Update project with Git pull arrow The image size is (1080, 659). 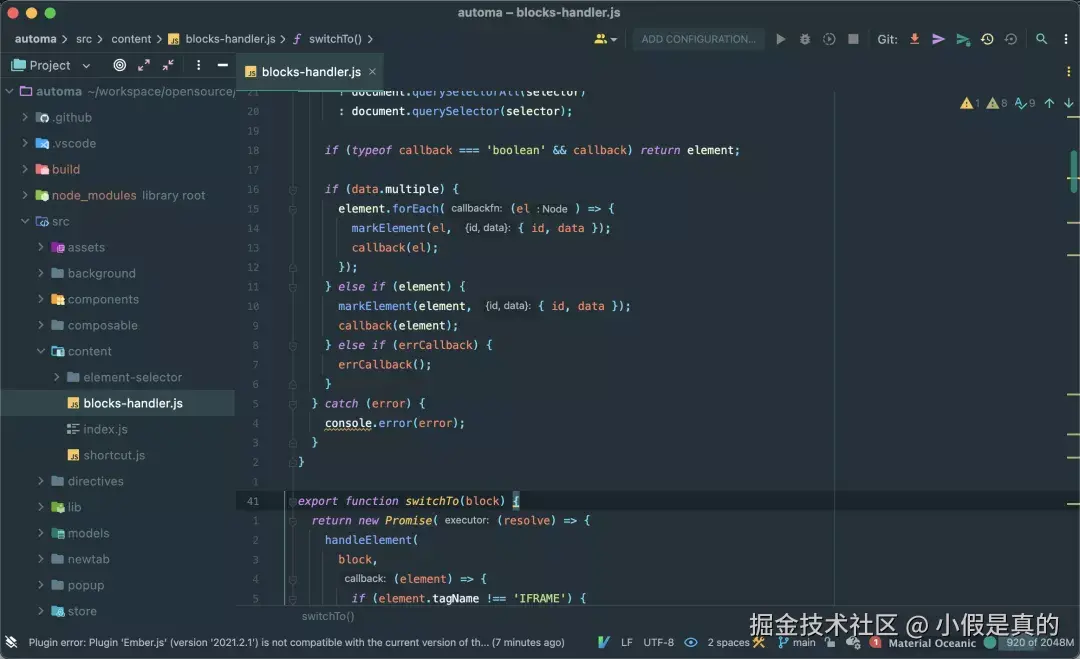915,39
